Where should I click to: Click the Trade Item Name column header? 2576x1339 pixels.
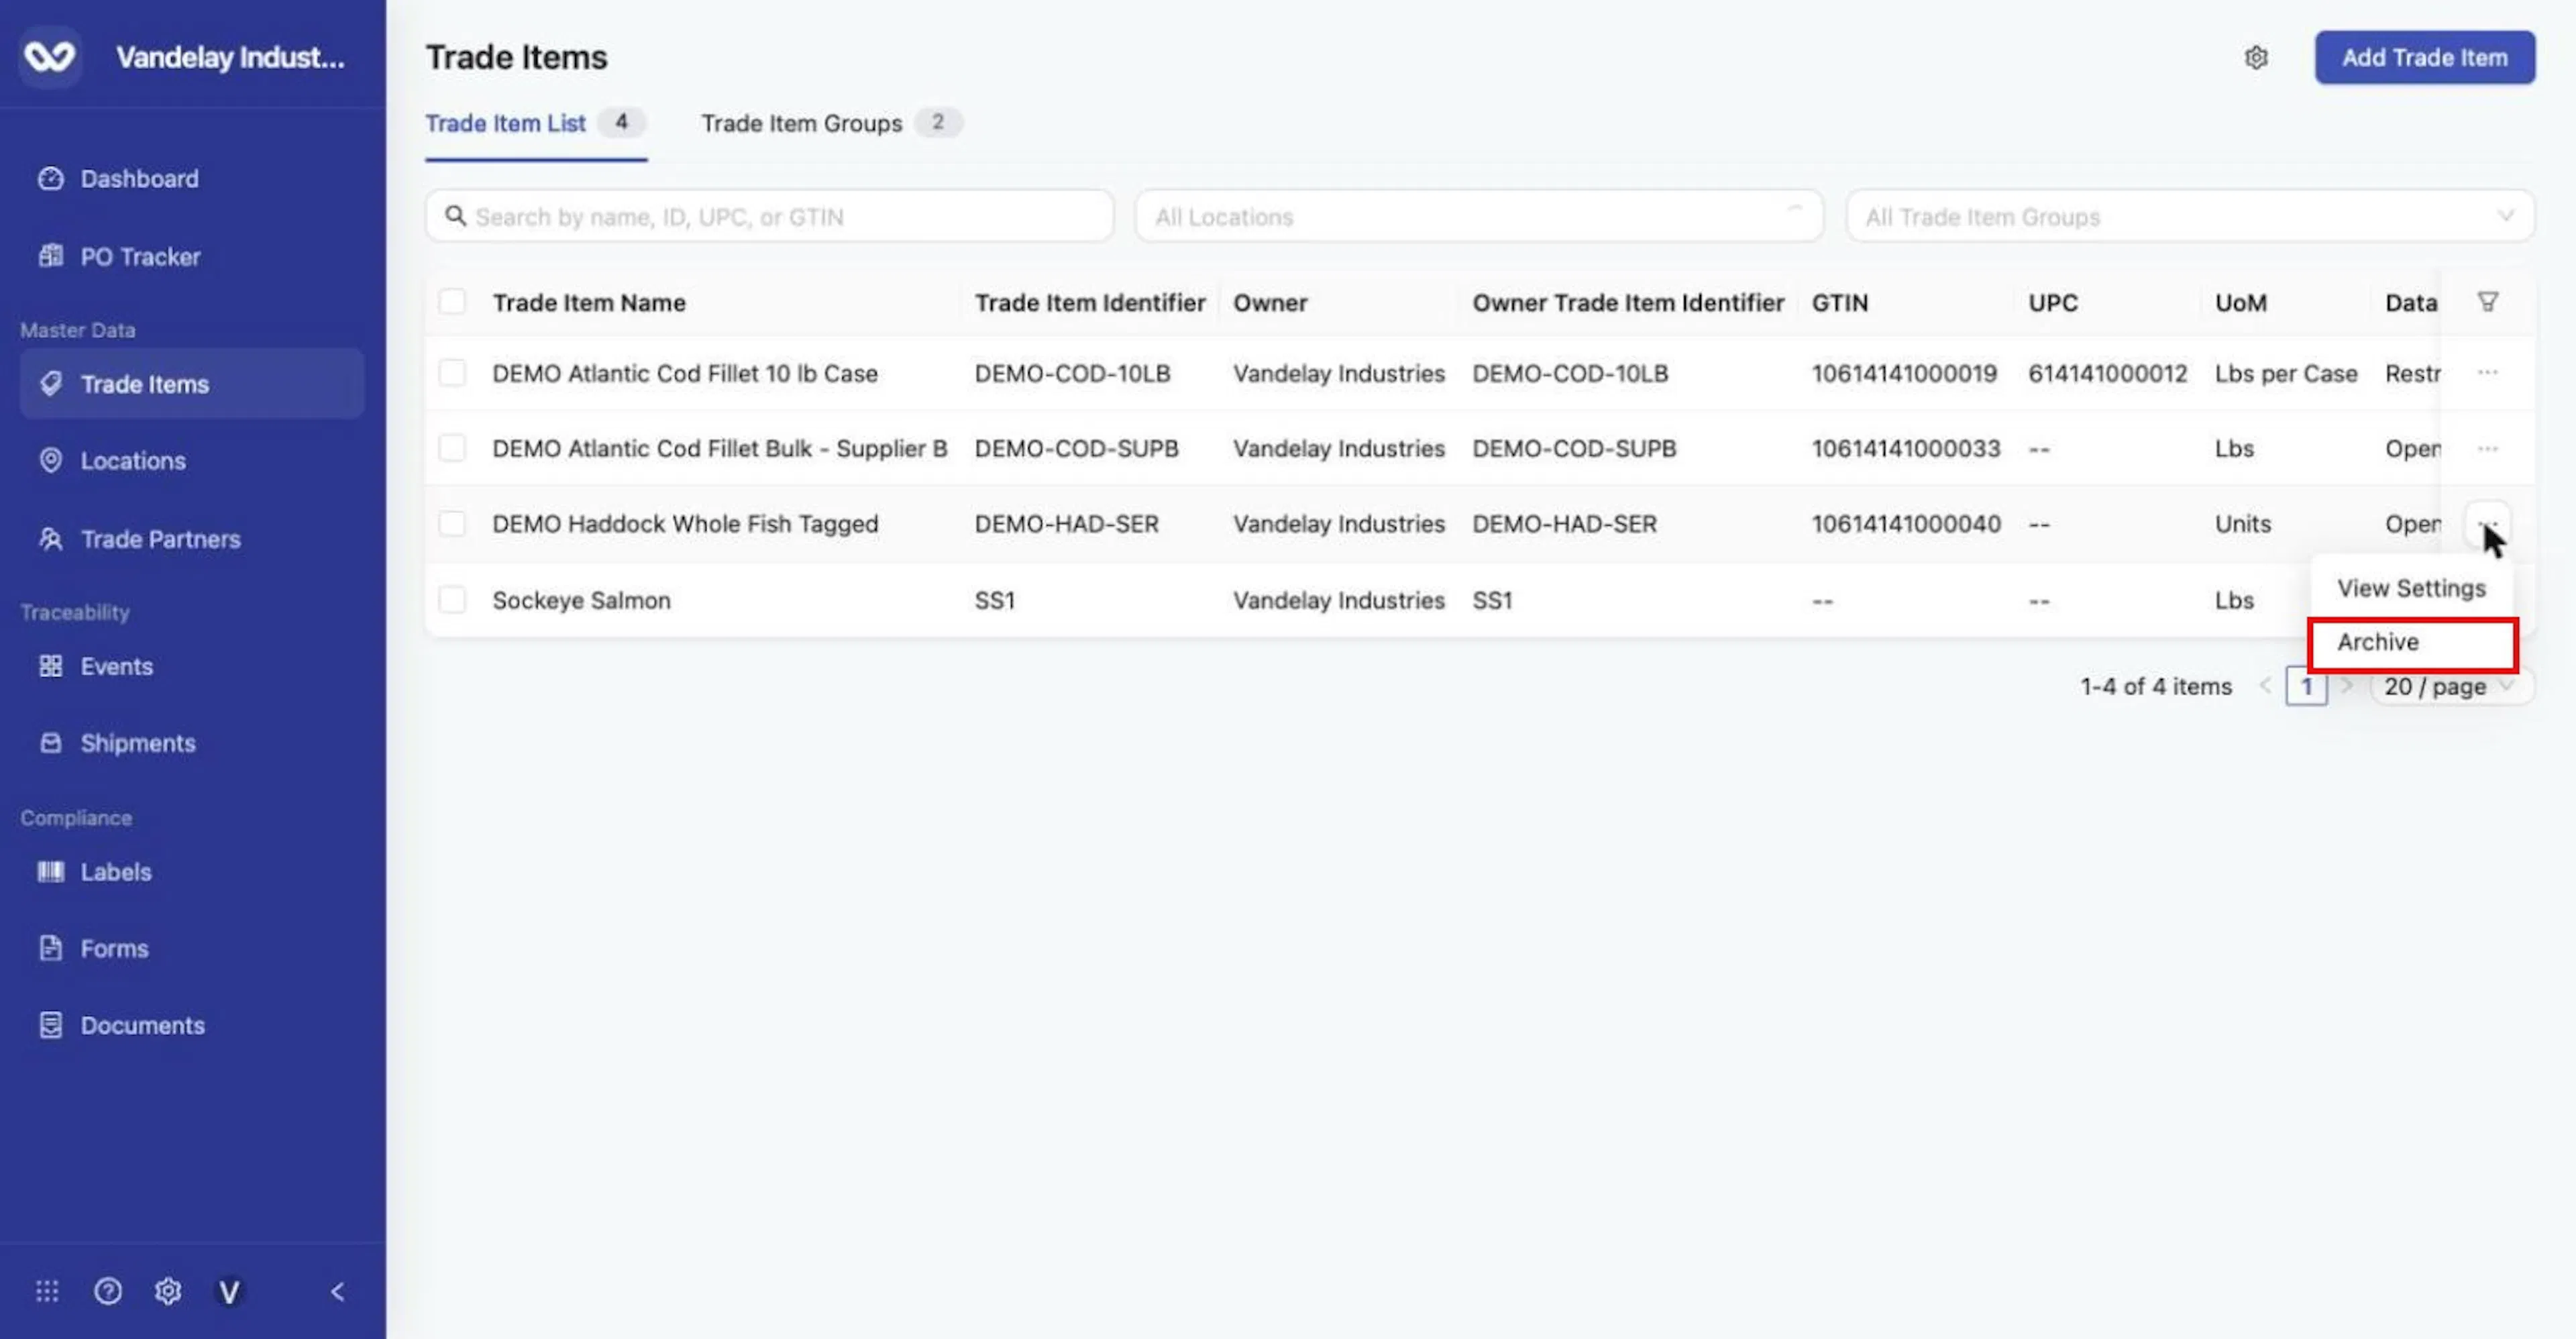click(x=589, y=303)
